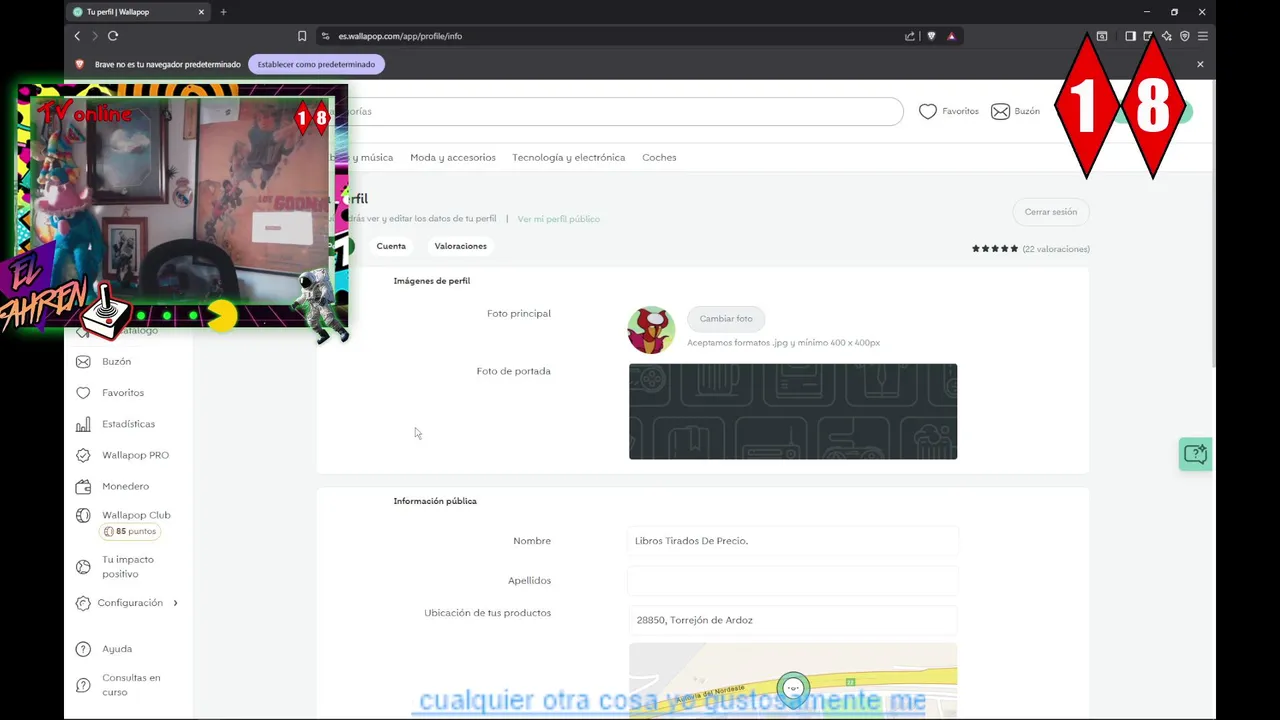The height and width of the screenshot is (720, 1280).
Task: Click the site settings icon before URL
Action: click(325, 36)
